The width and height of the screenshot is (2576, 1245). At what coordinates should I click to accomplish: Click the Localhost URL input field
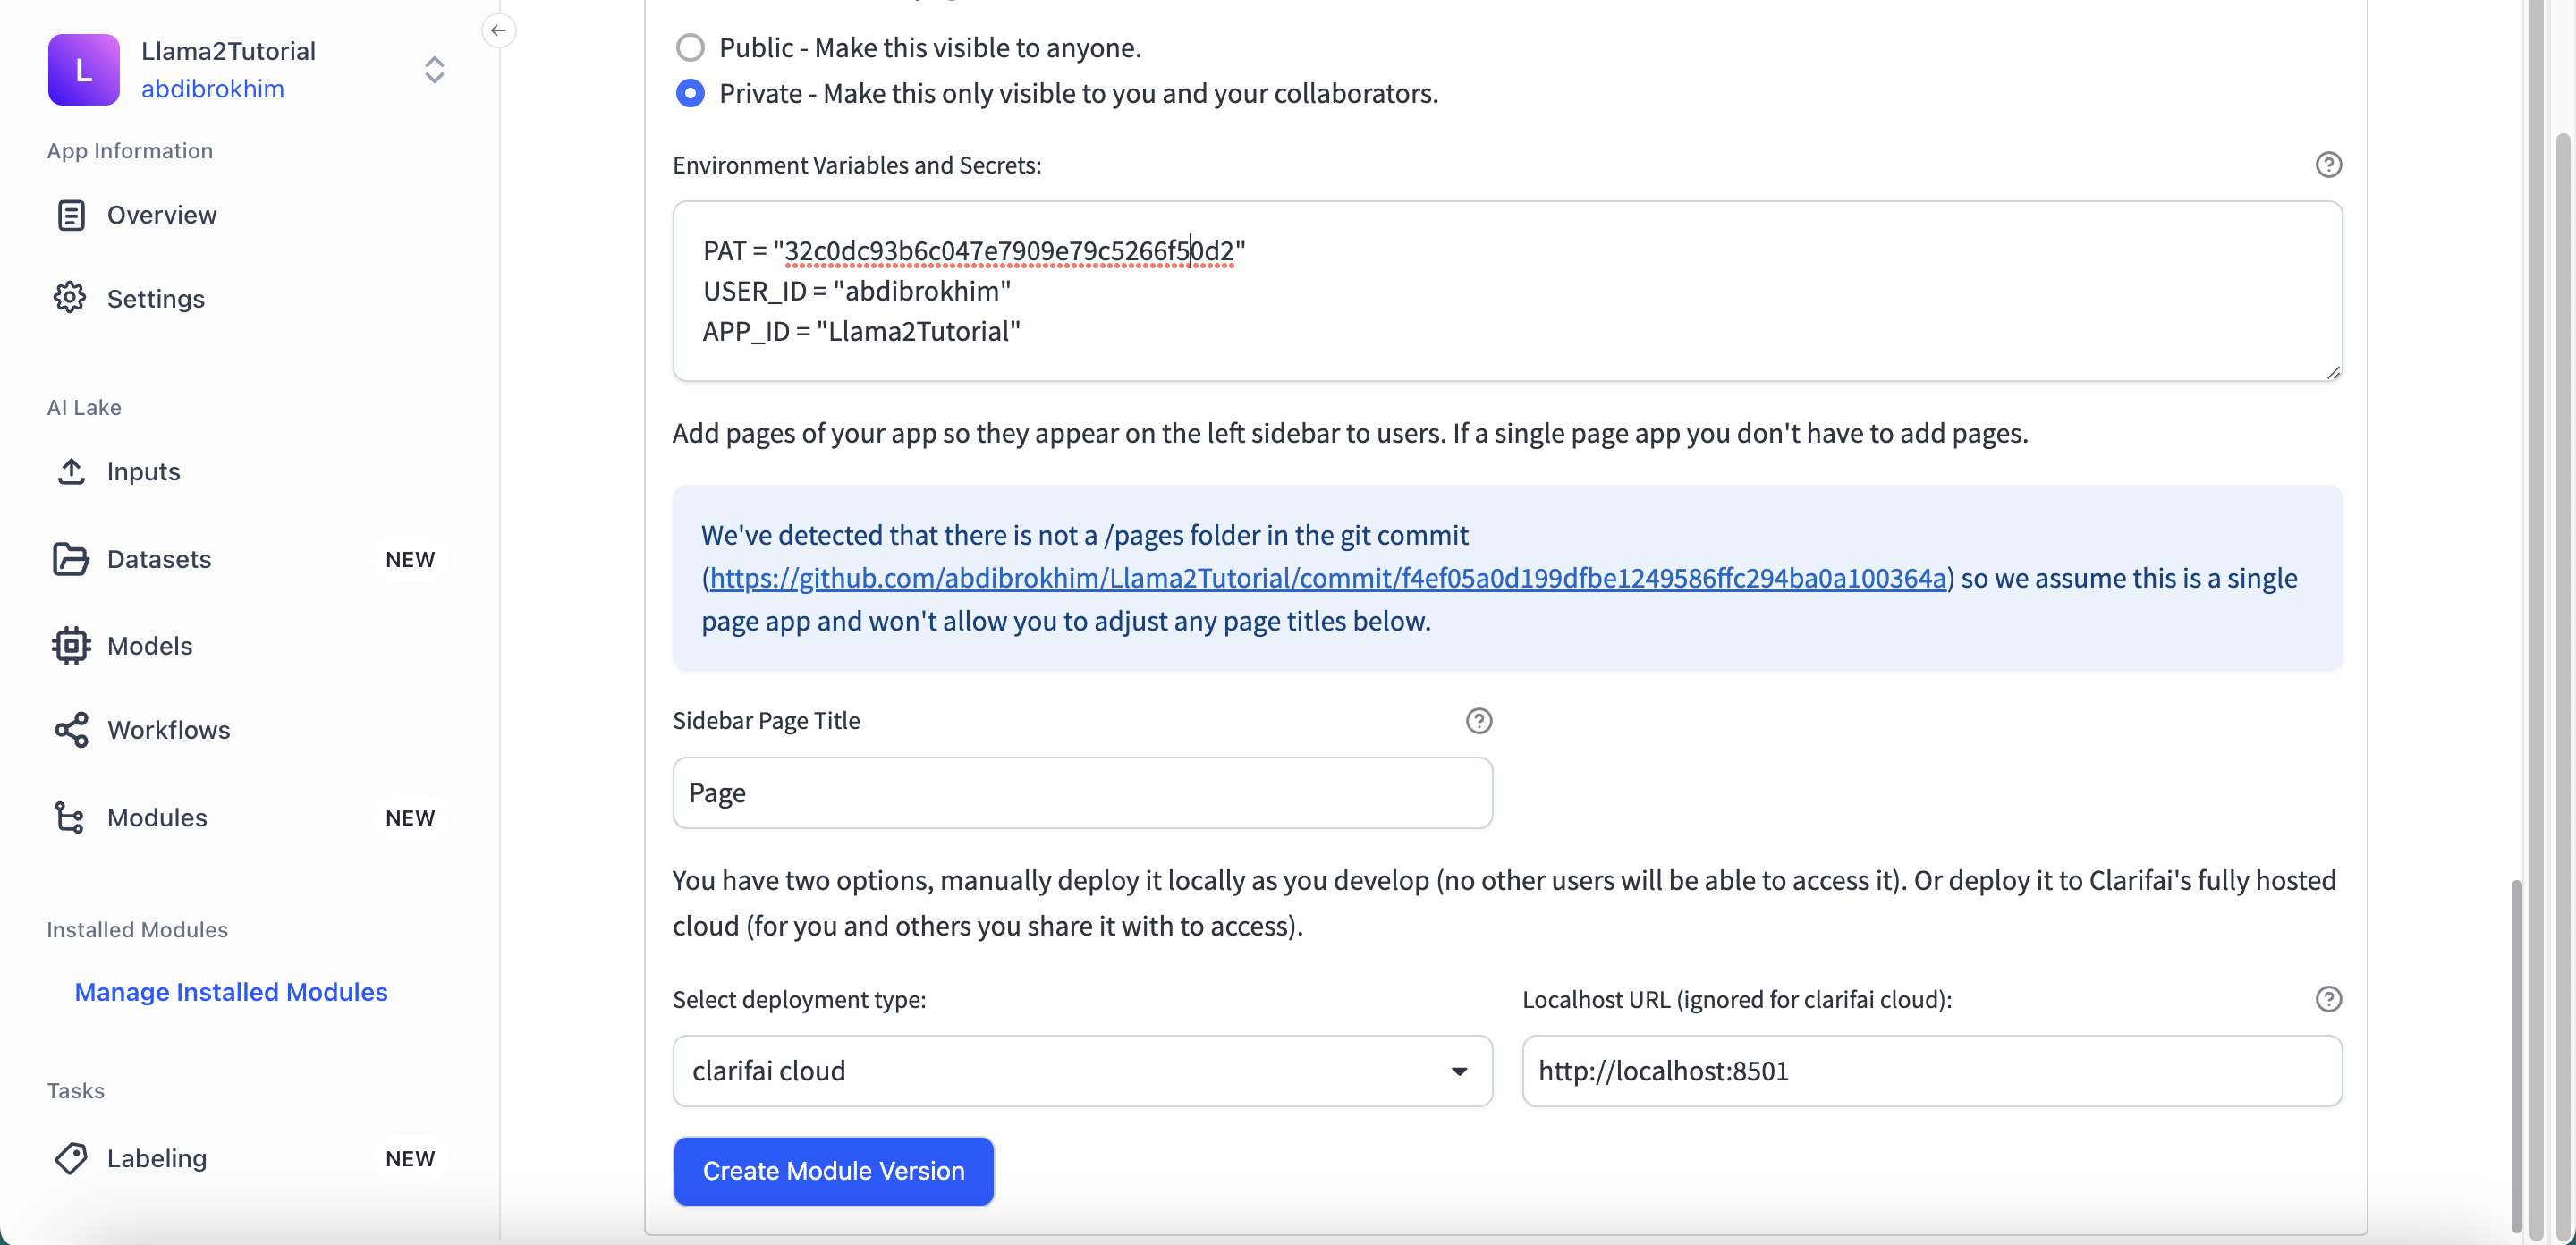pyautogui.click(x=1931, y=1071)
